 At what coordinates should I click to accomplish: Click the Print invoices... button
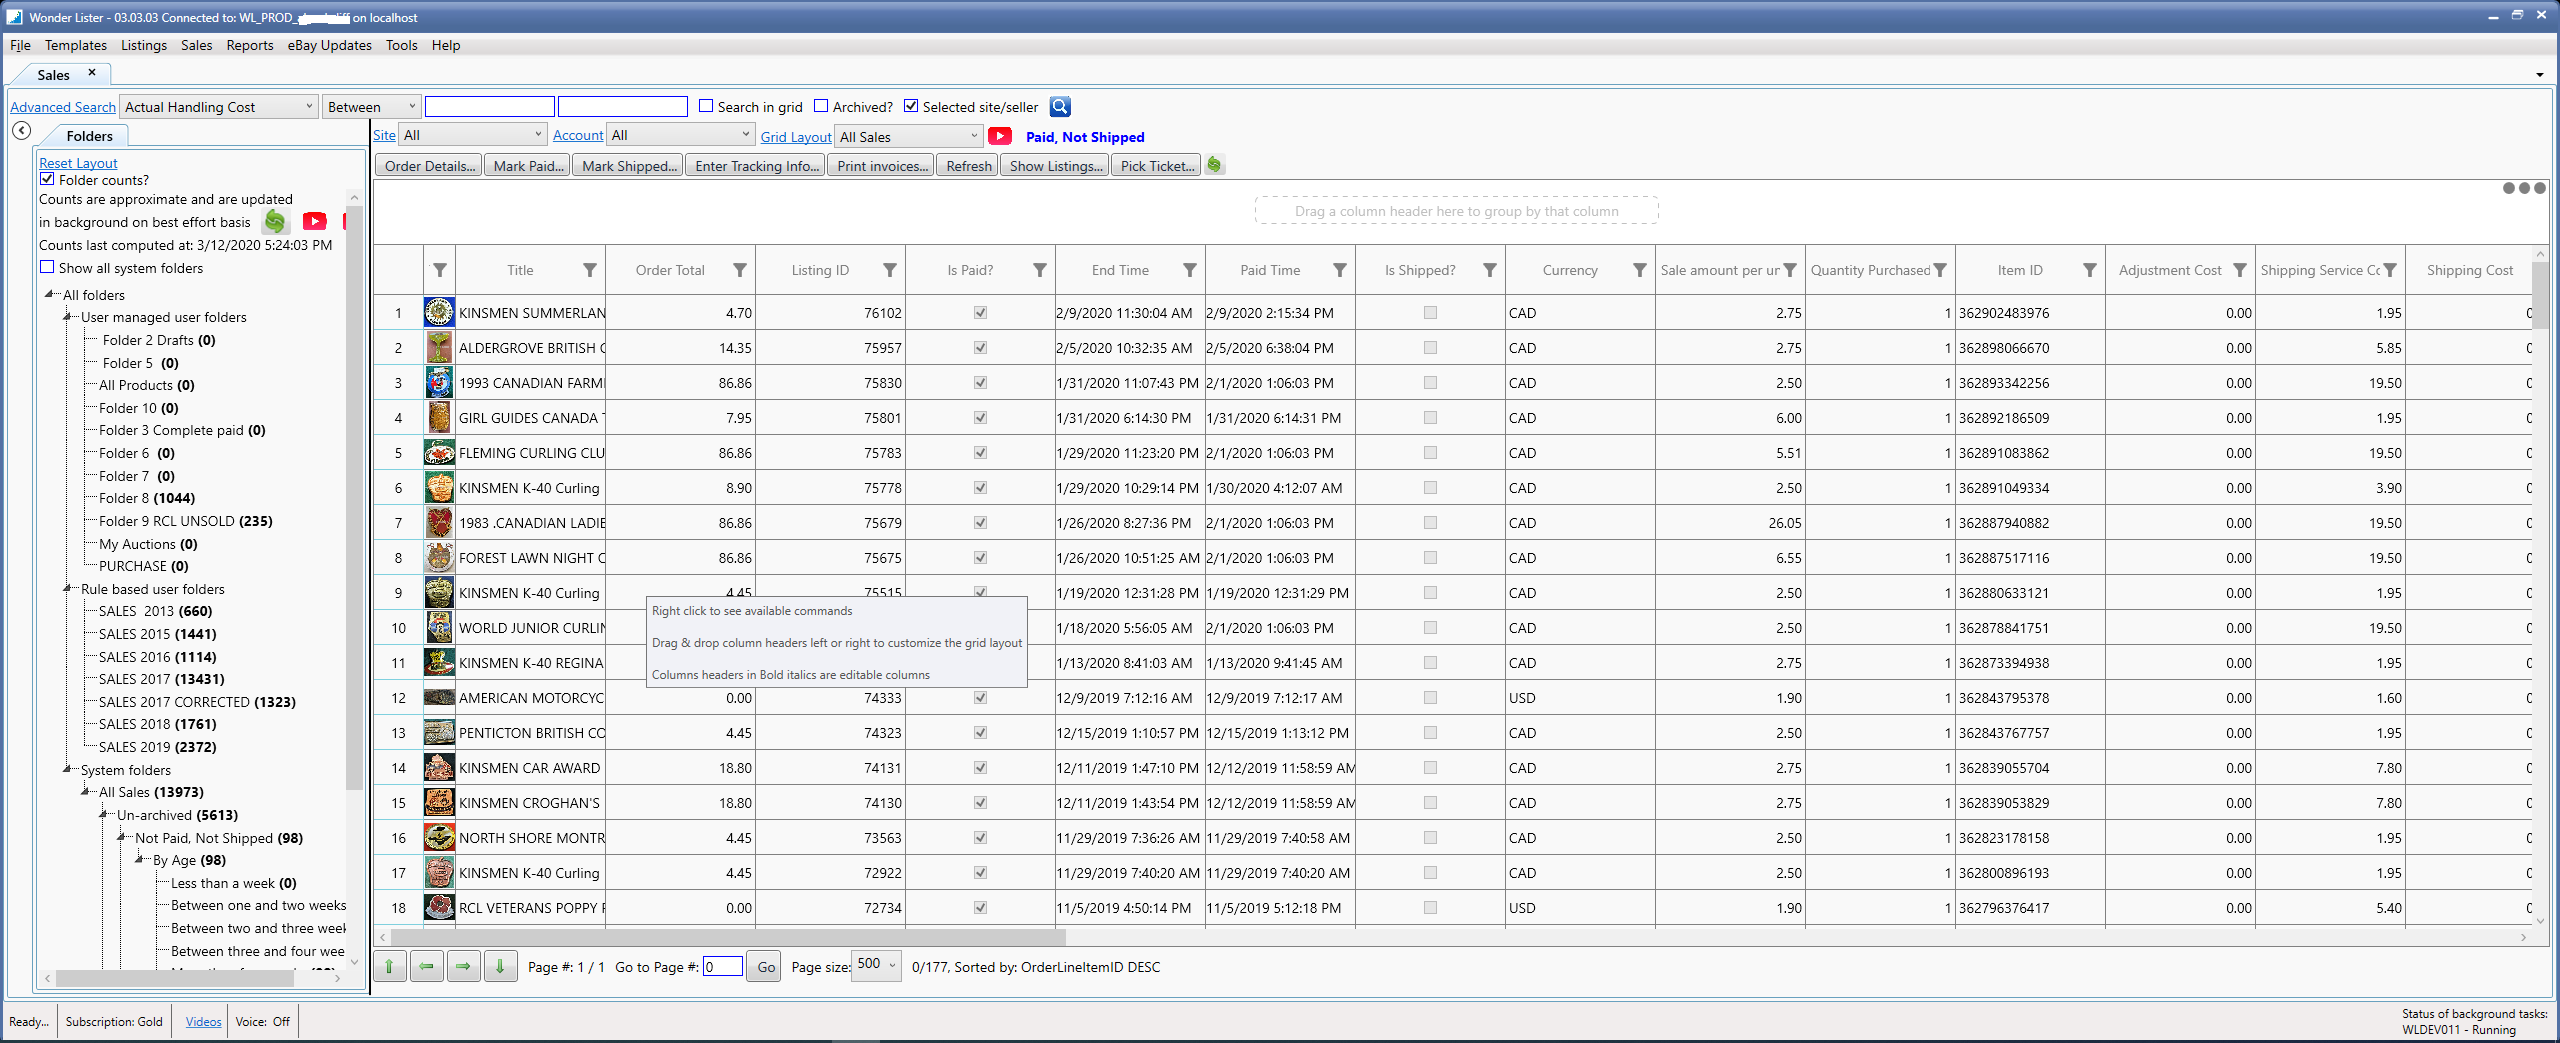(882, 166)
